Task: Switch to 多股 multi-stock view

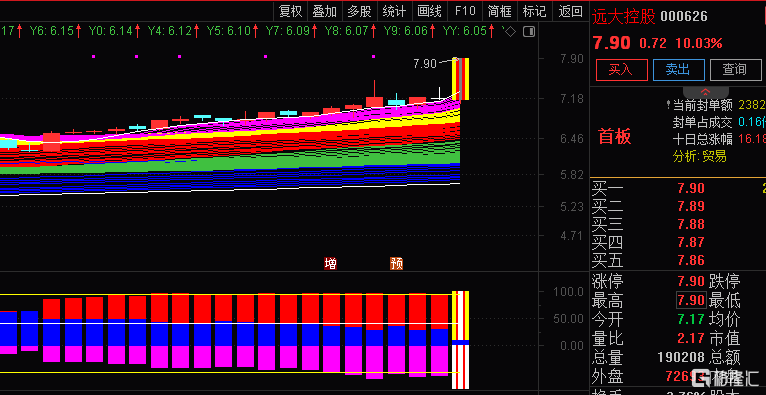Action: click(360, 11)
